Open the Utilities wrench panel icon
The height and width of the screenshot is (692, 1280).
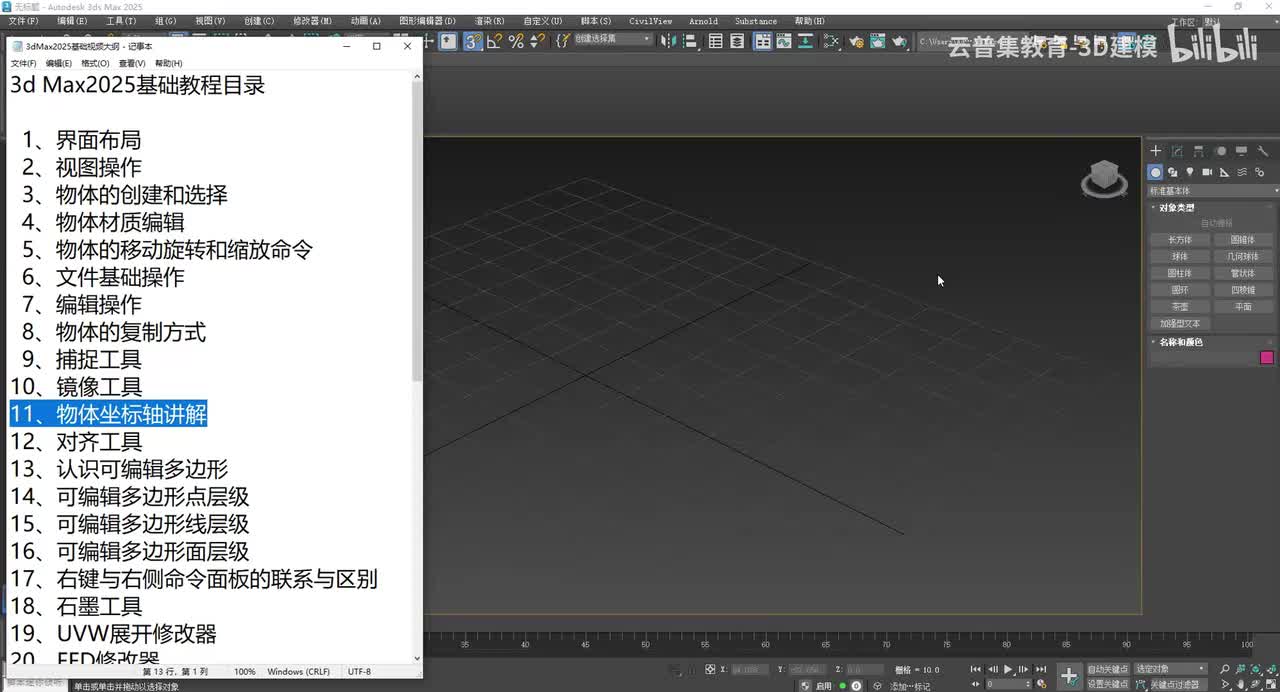(x=1263, y=151)
